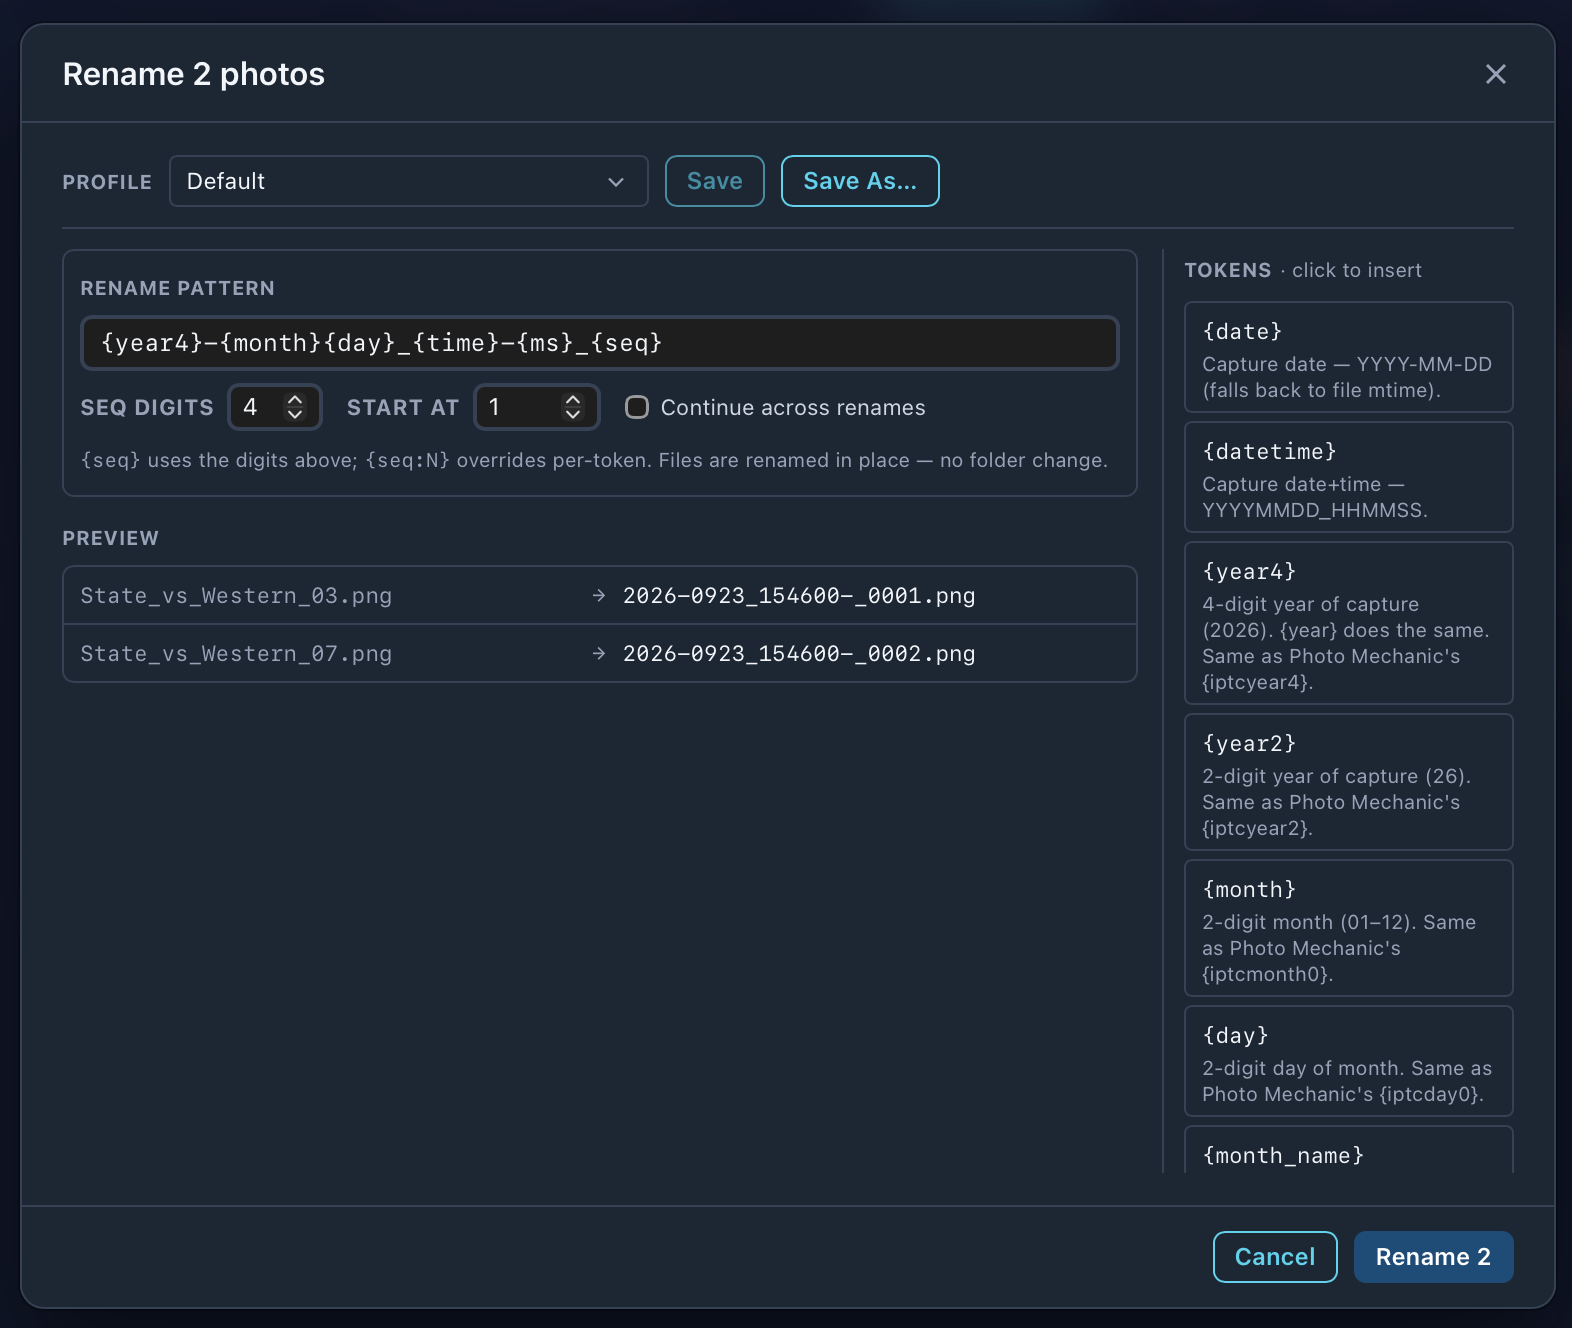The image size is (1572, 1328).
Task: Open the Profile dropdown showing Default
Action: 408,181
